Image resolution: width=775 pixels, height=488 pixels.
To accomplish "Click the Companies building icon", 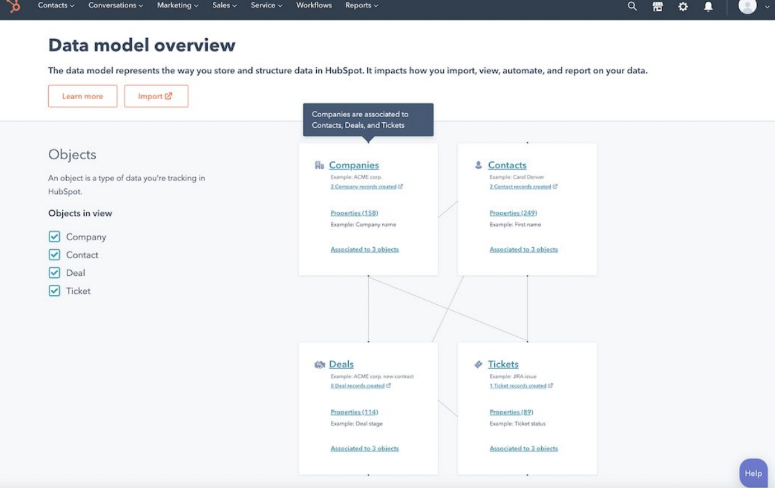I will click(319, 165).
